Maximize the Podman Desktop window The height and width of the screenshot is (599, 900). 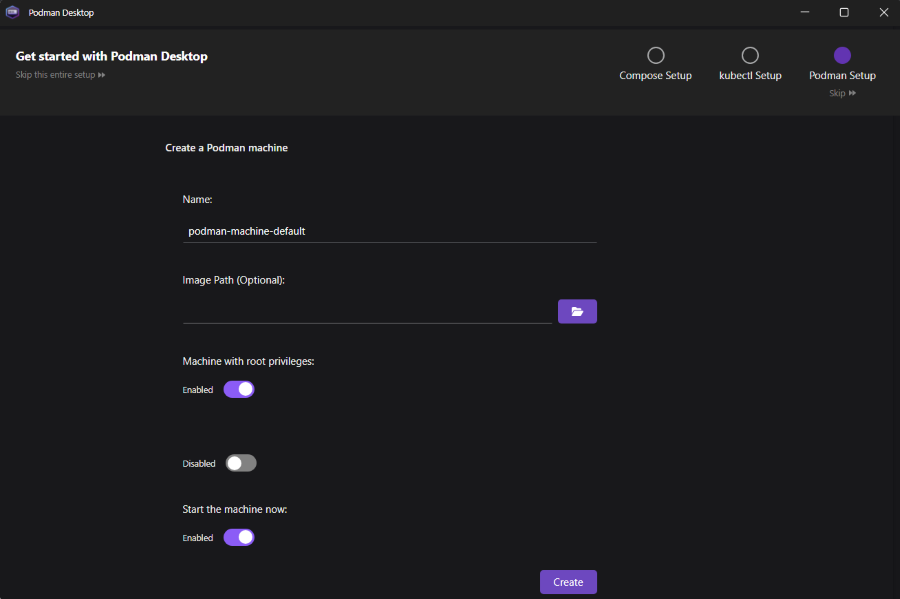[844, 12]
